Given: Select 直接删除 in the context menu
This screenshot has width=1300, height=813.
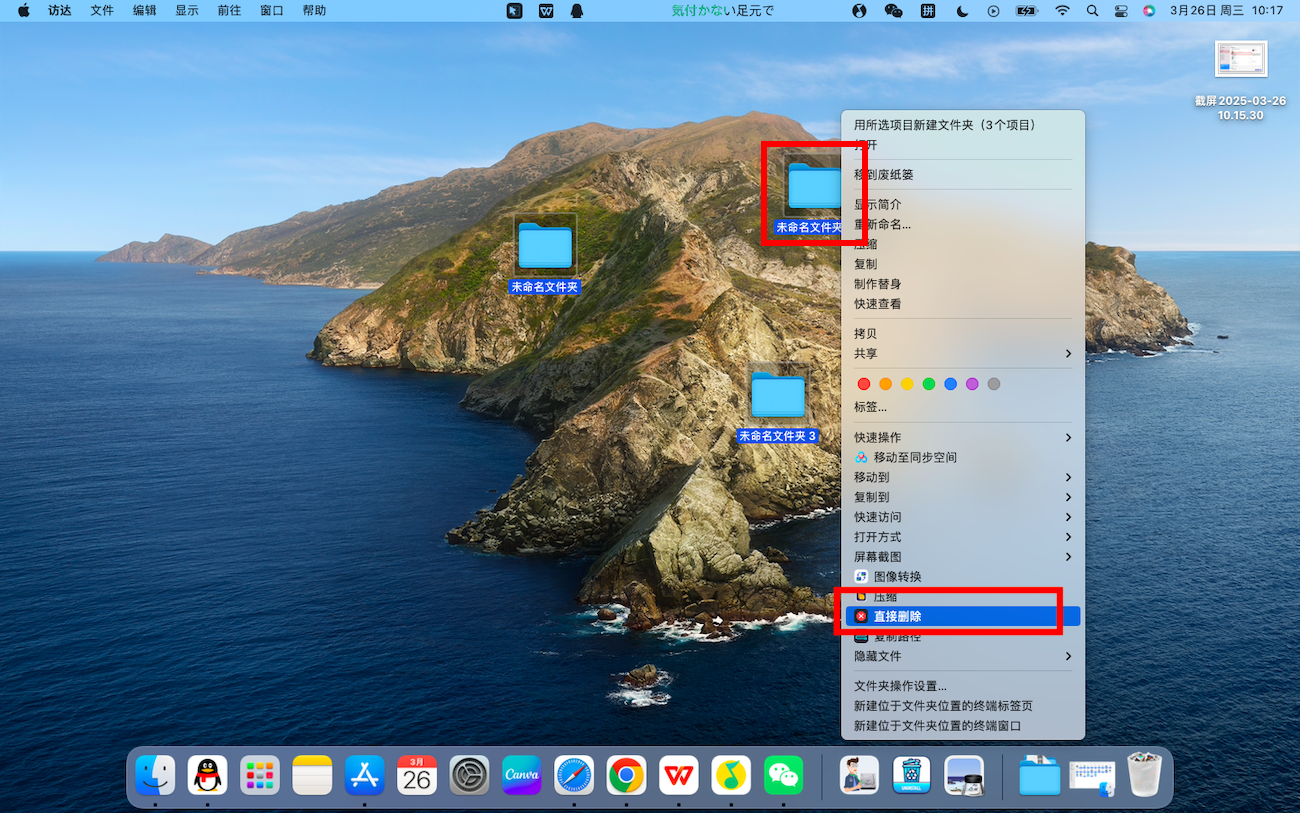Looking at the screenshot, I should [x=963, y=617].
